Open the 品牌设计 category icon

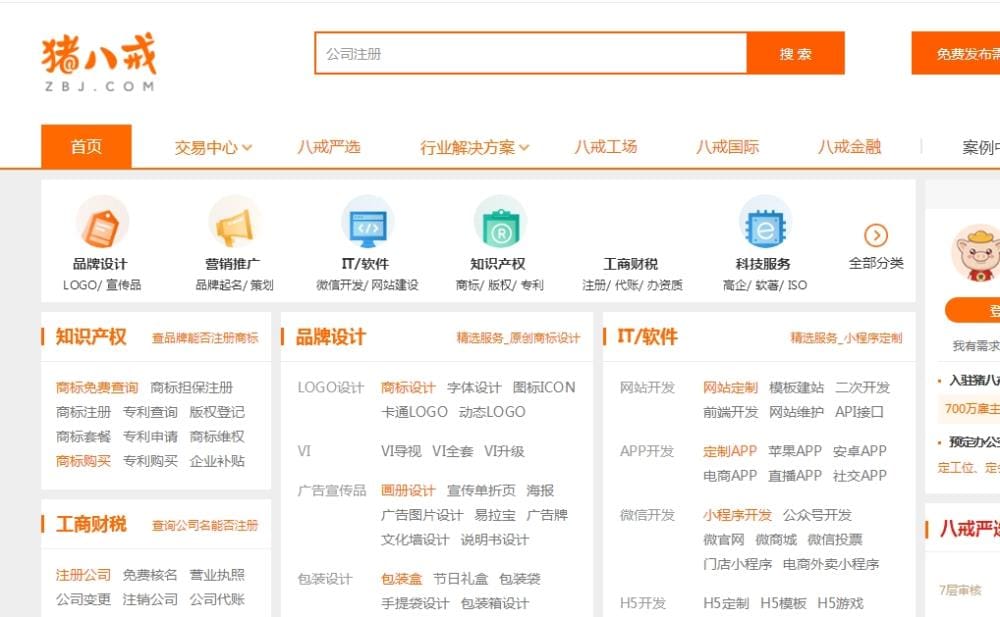pyautogui.click(x=100, y=228)
